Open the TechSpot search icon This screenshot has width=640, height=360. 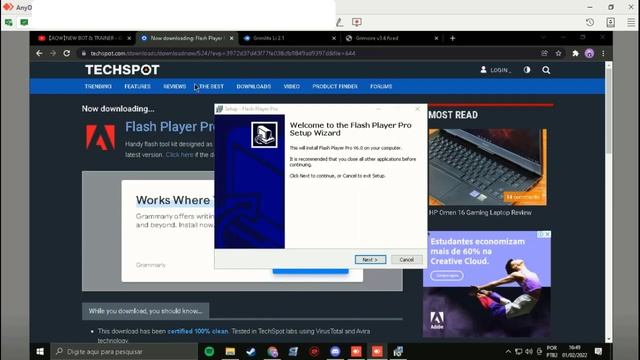[546, 70]
